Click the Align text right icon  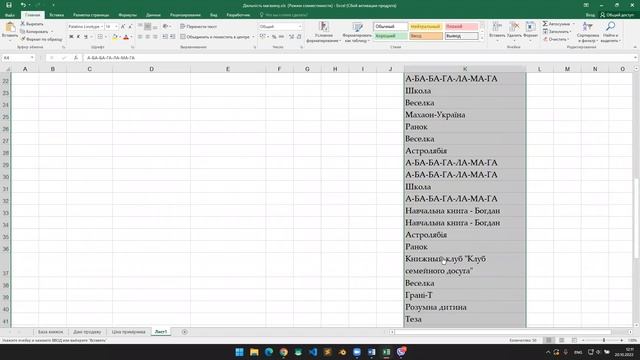pyautogui.click(x=155, y=37)
